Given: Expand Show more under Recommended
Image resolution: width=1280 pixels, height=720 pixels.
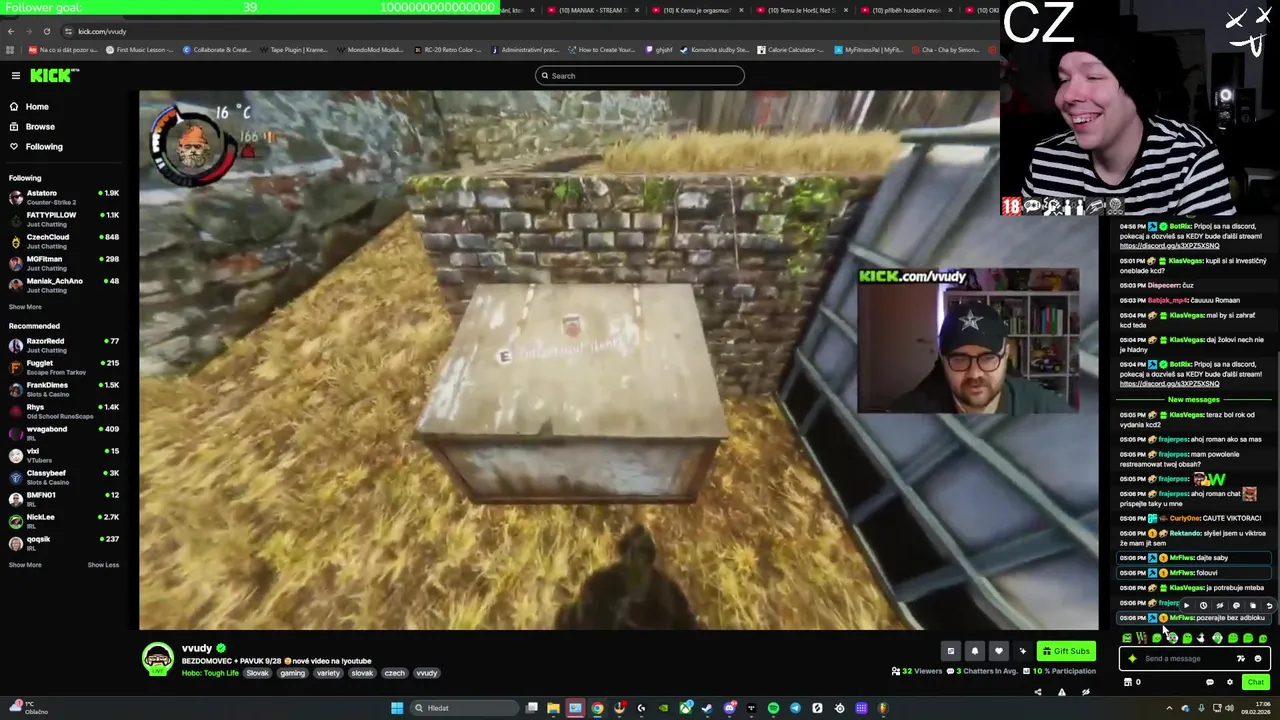Looking at the screenshot, I should (x=25, y=565).
